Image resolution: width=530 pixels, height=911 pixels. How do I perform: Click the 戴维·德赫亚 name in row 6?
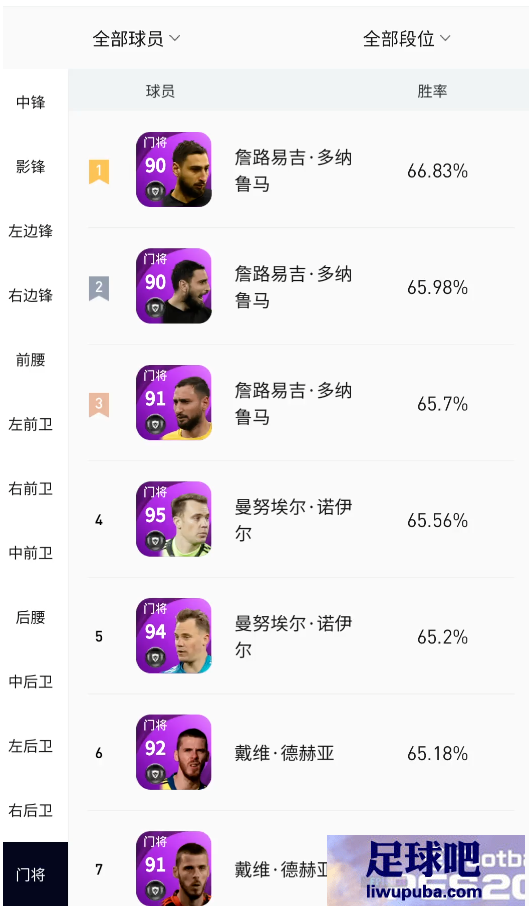[x=284, y=754]
